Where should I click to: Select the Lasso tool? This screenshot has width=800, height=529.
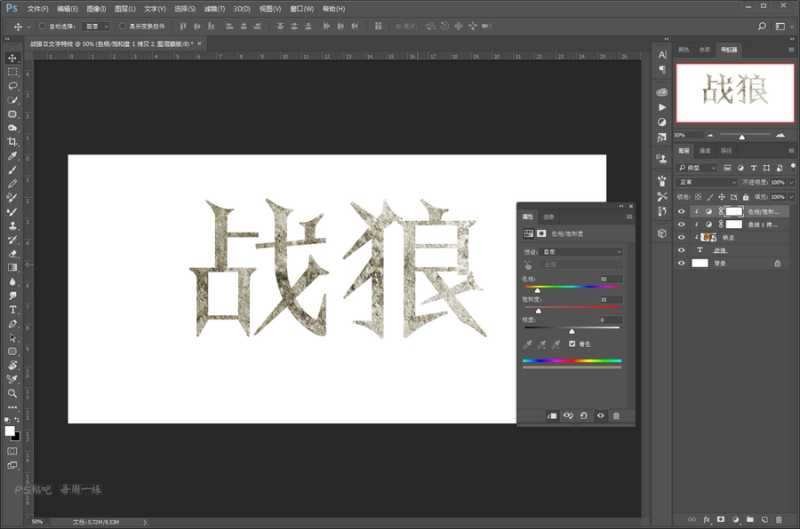pos(13,86)
